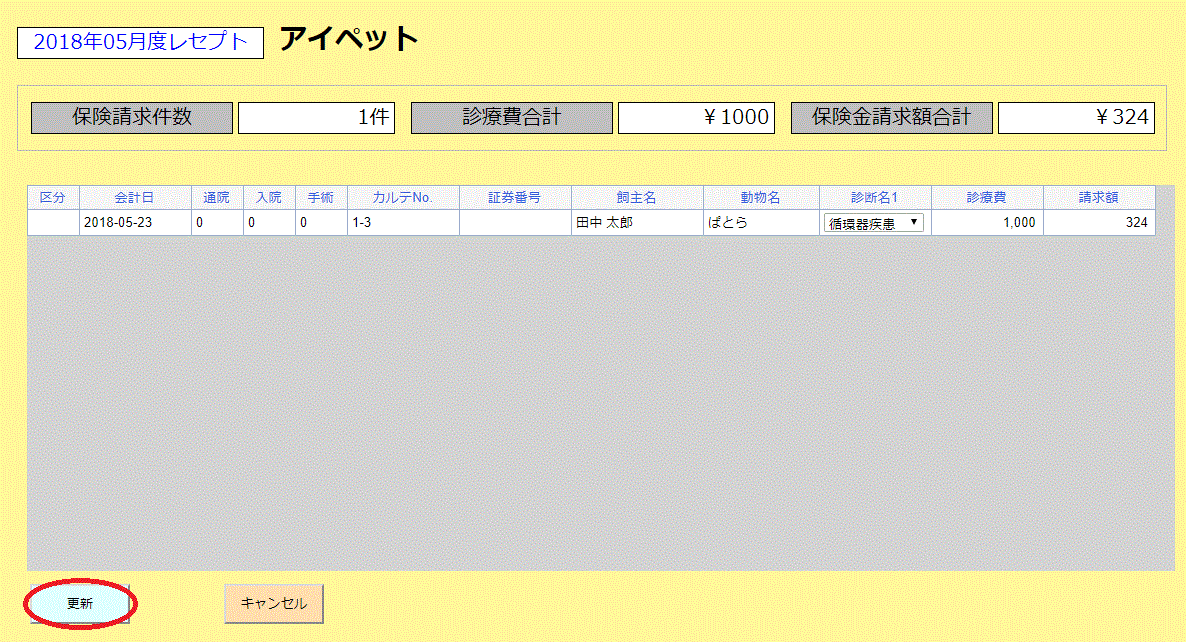Click the ￥324 claim total field

(x=1076, y=118)
